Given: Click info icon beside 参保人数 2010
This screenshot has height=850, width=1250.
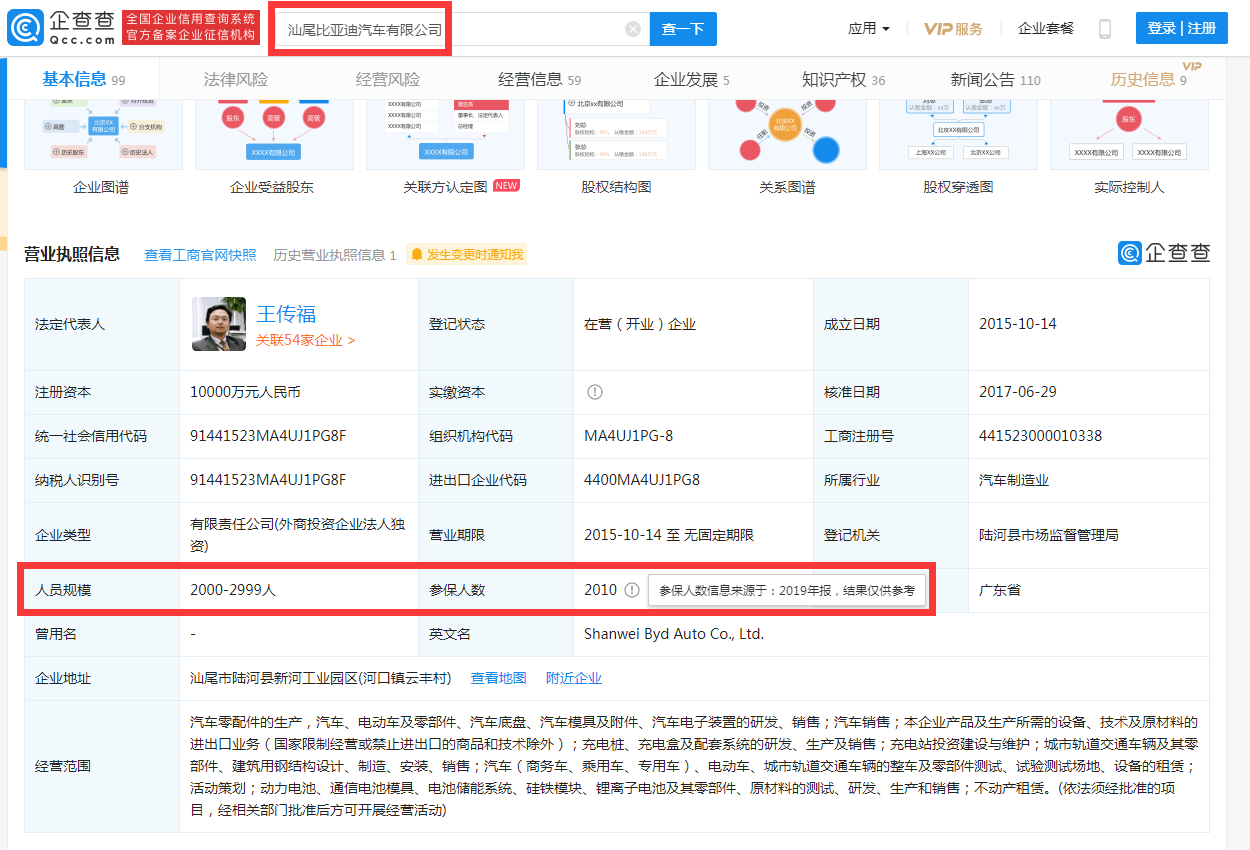Looking at the screenshot, I should 631,590.
